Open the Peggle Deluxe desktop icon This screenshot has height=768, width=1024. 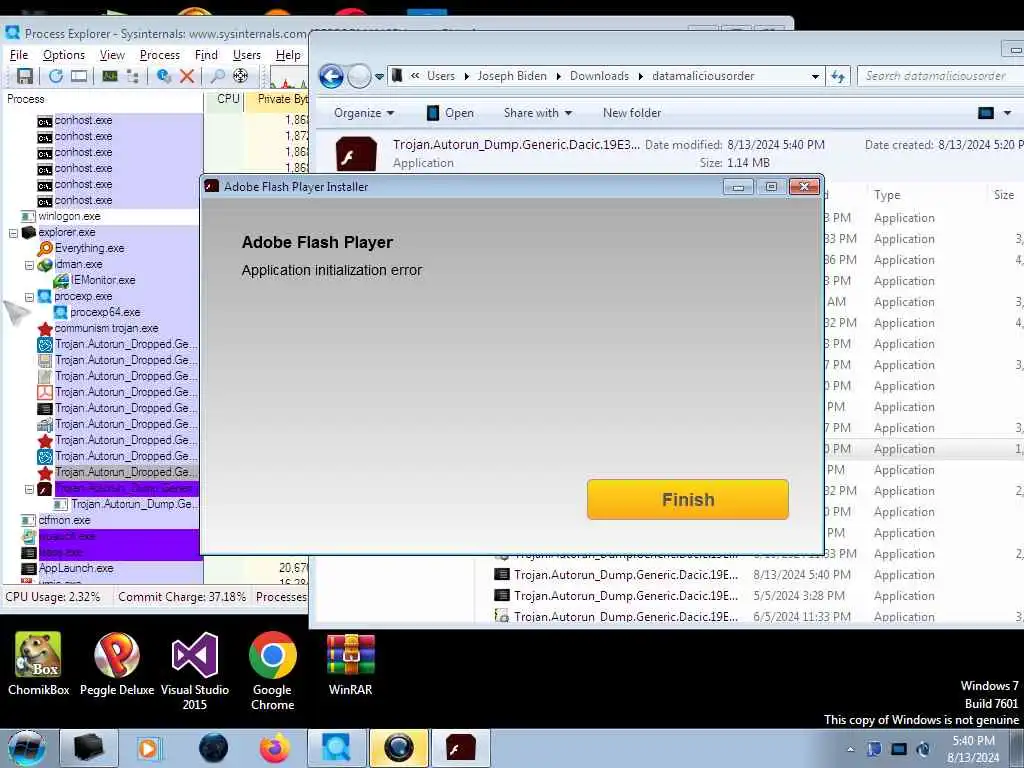117,664
